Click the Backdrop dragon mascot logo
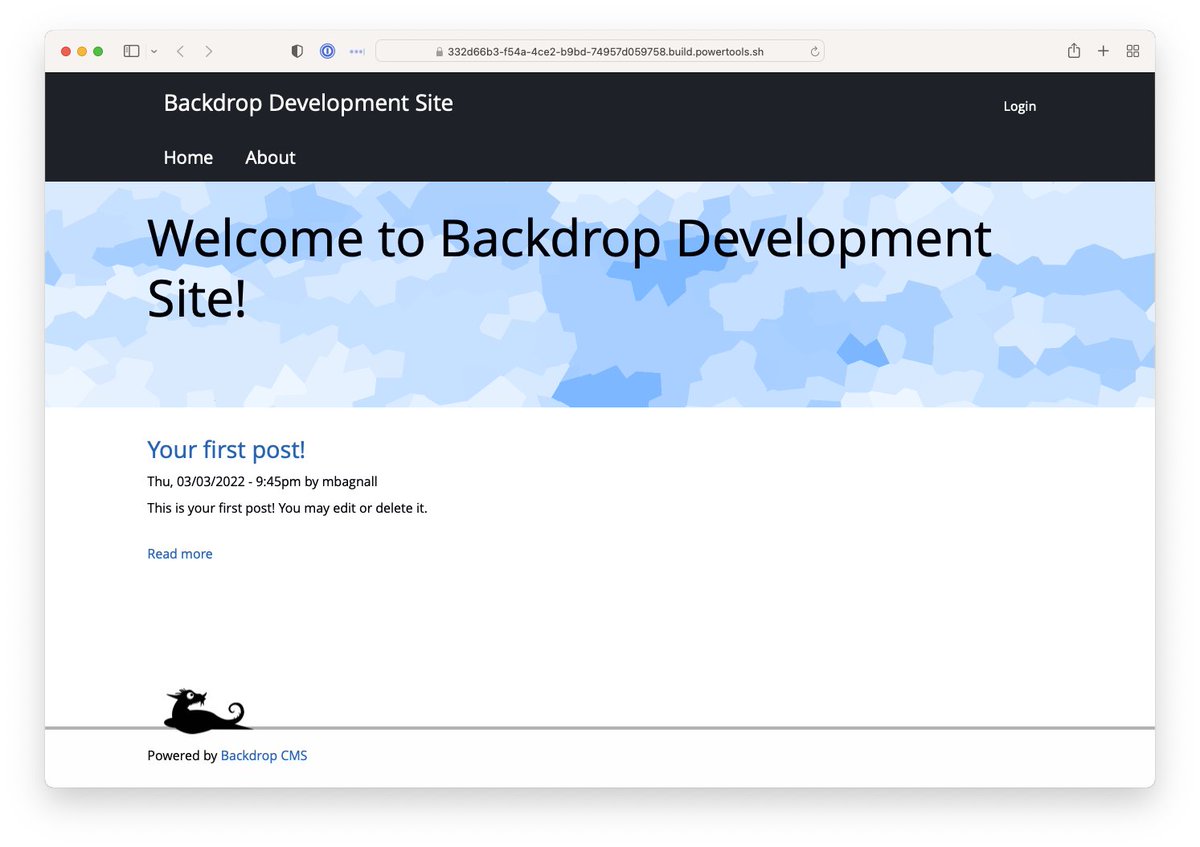 pos(207,710)
